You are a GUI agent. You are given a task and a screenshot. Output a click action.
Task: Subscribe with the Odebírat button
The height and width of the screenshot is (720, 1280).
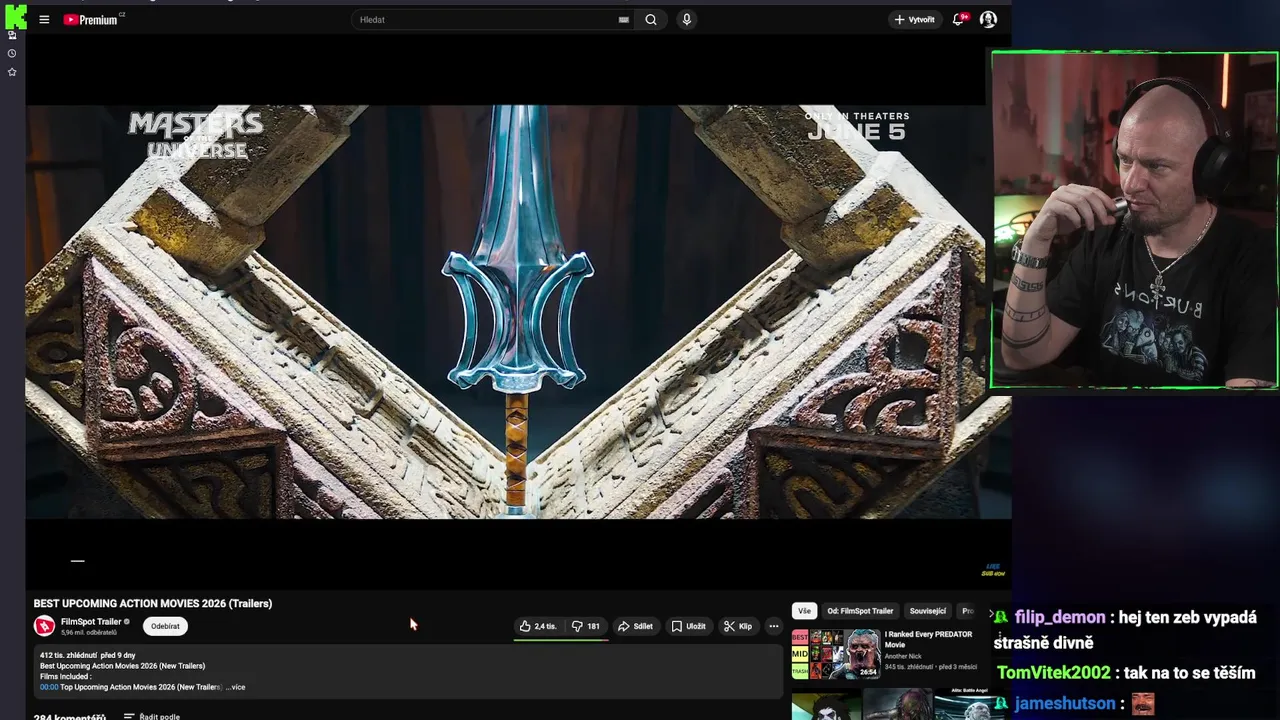tap(166, 626)
